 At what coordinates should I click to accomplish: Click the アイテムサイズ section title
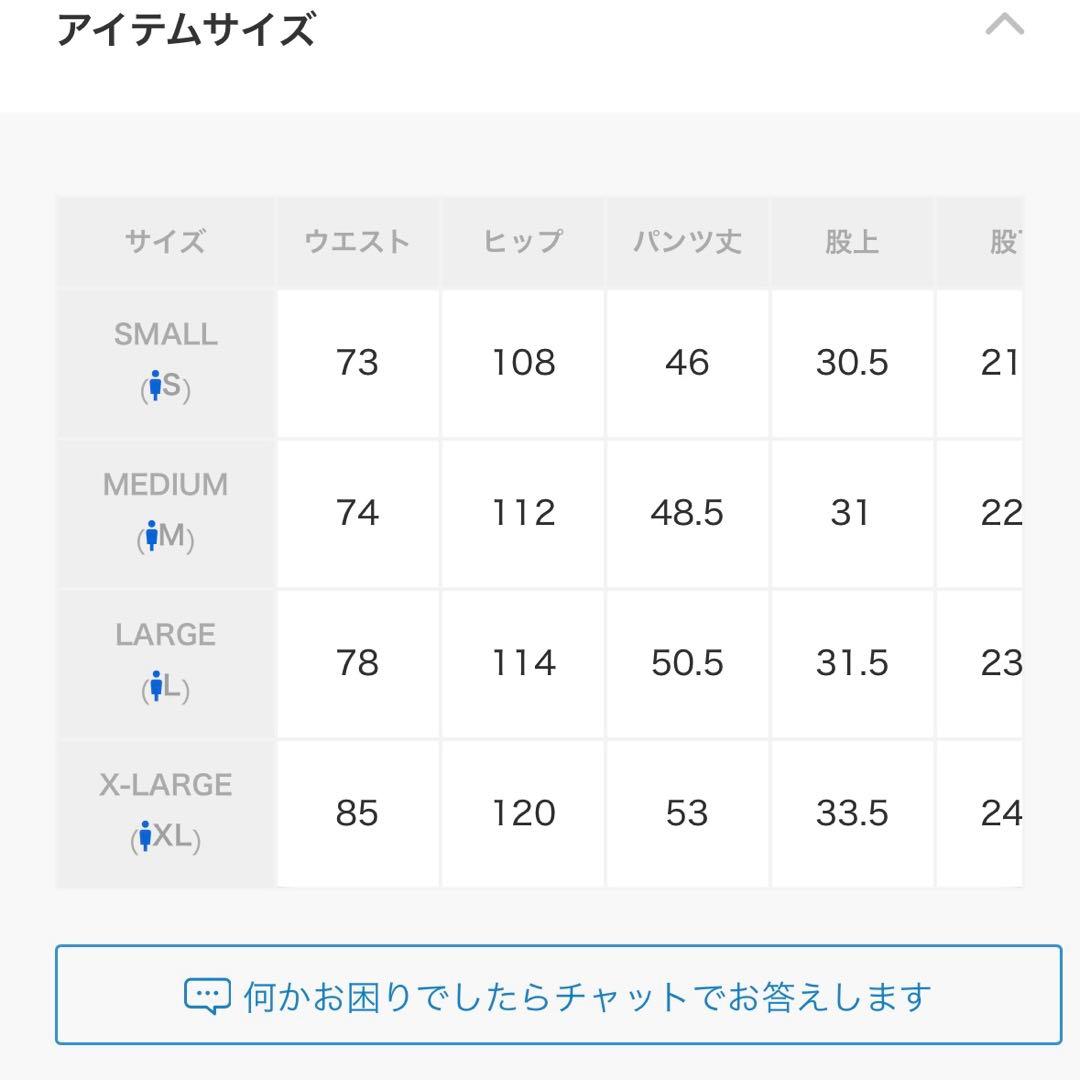(x=186, y=30)
